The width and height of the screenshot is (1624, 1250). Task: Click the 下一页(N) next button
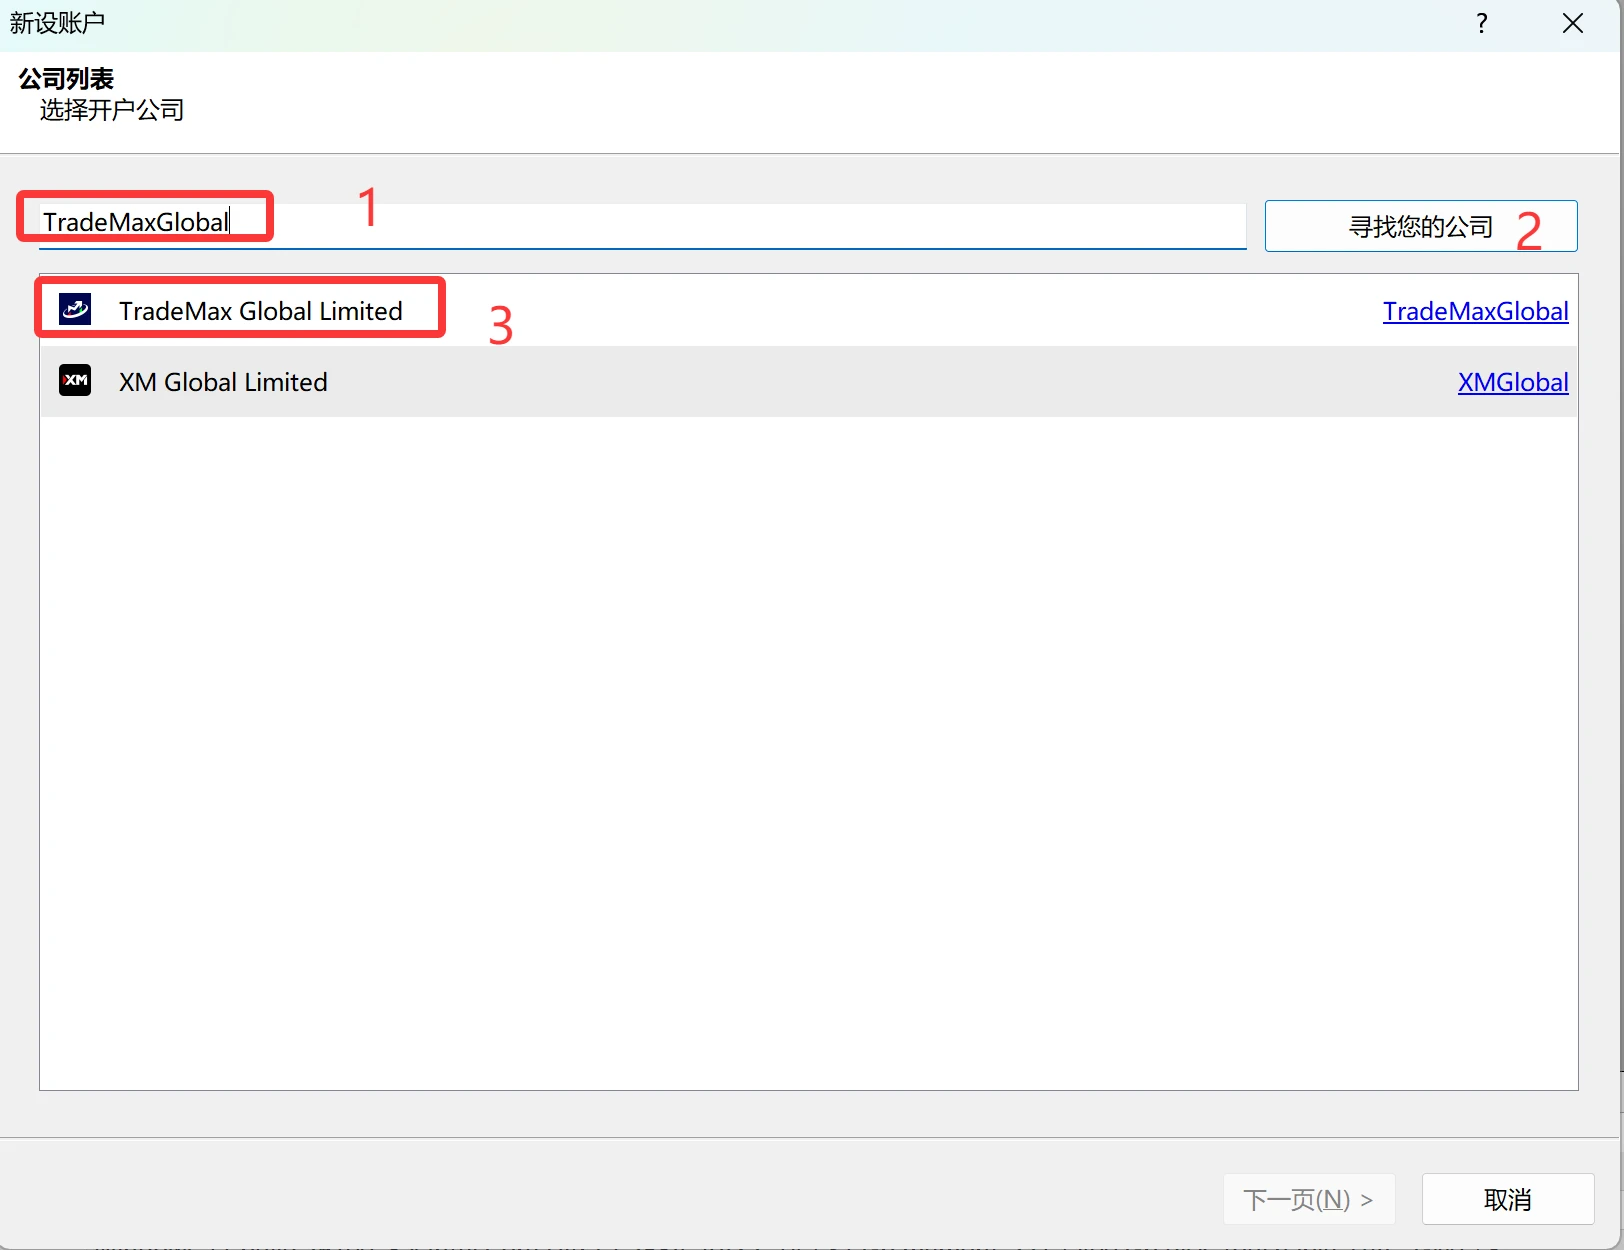click(x=1308, y=1199)
